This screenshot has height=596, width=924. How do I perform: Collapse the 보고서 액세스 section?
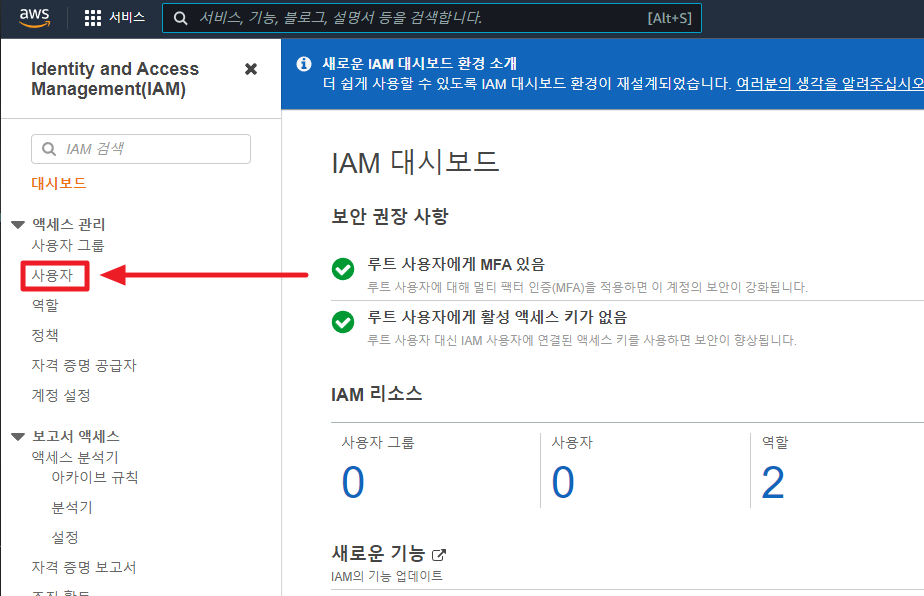[18, 437]
